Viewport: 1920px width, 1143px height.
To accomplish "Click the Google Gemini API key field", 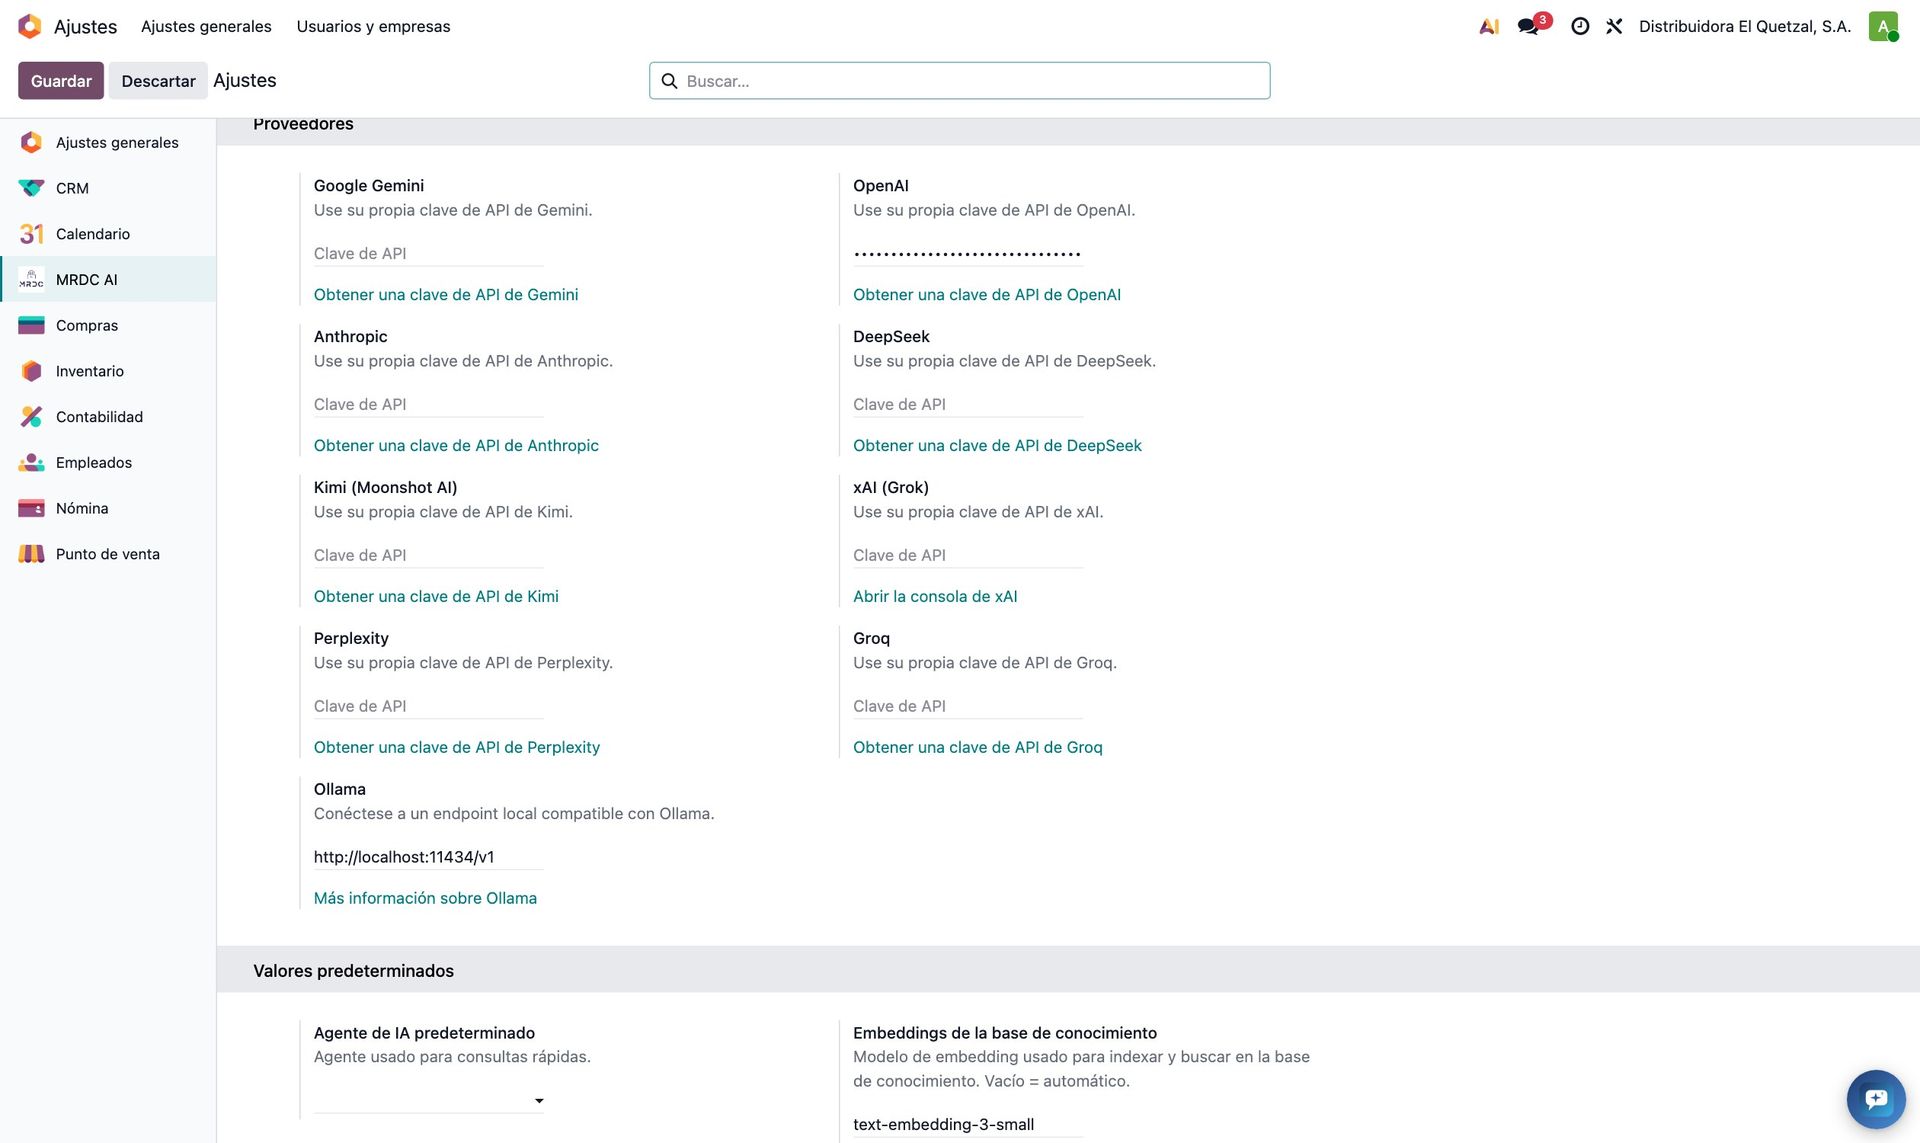I will pos(429,254).
